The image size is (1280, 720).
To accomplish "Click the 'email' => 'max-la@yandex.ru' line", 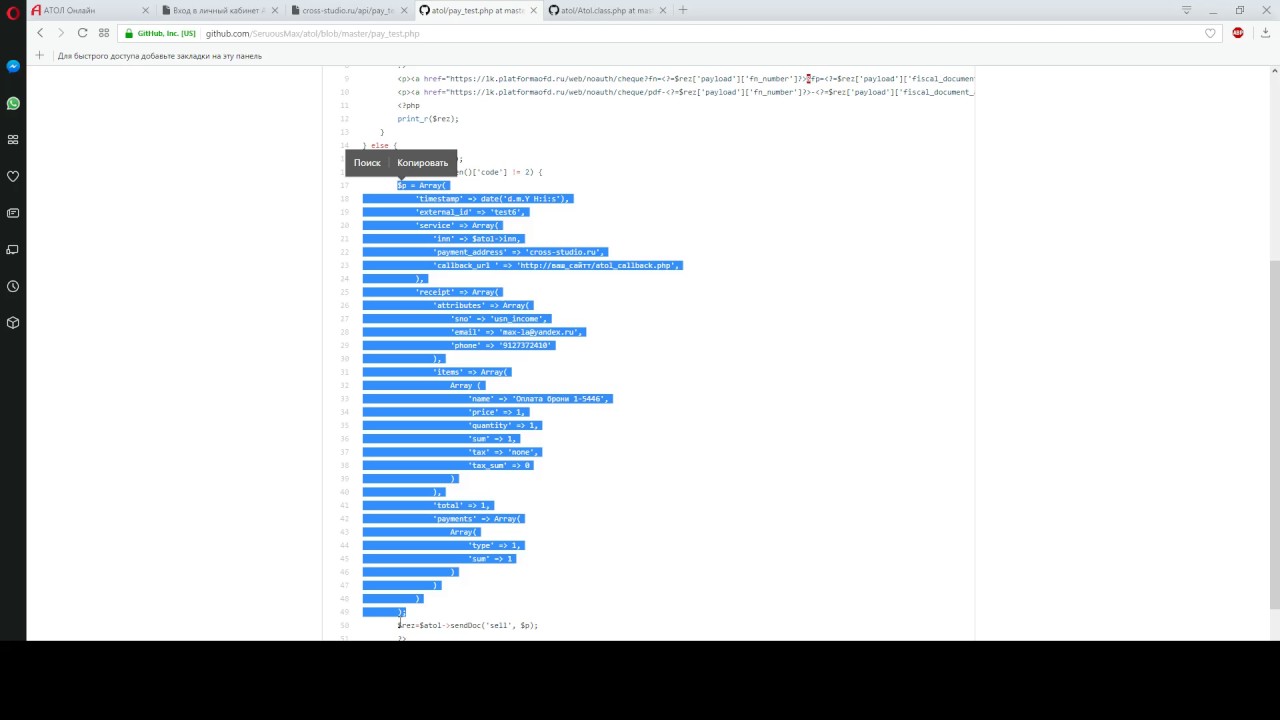I will coord(517,332).
